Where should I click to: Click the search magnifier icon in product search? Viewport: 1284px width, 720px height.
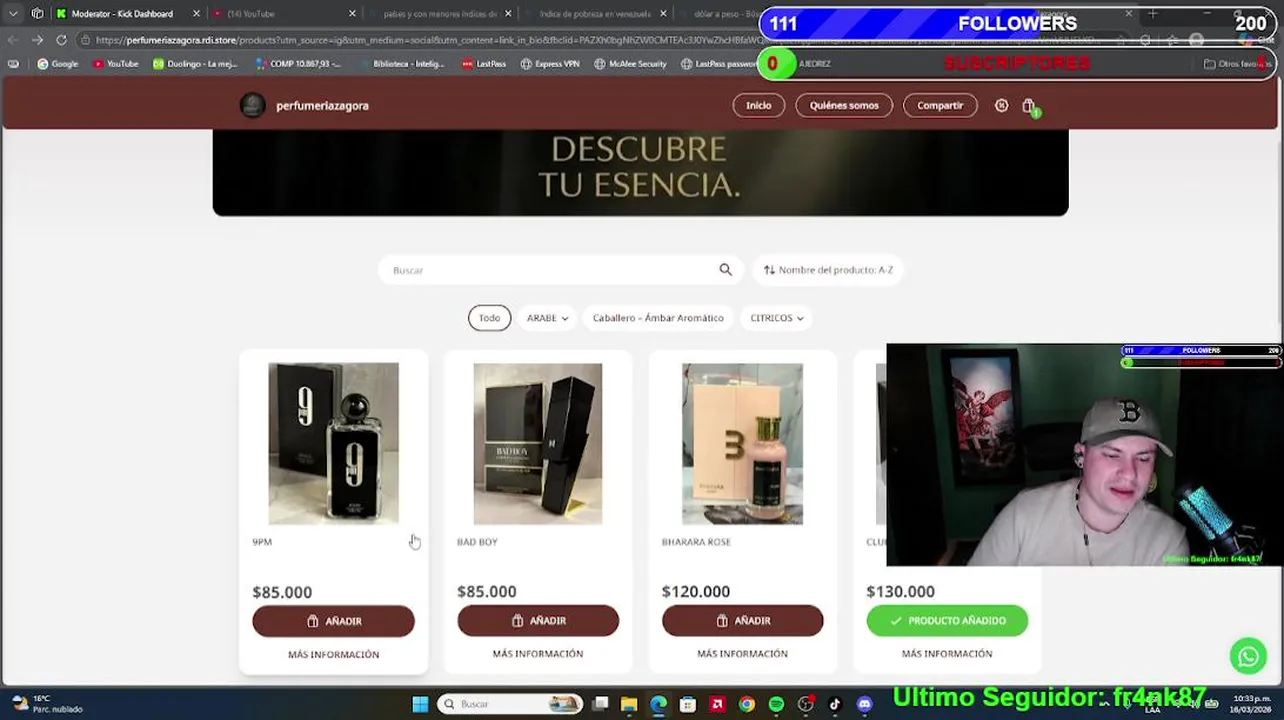(x=726, y=270)
